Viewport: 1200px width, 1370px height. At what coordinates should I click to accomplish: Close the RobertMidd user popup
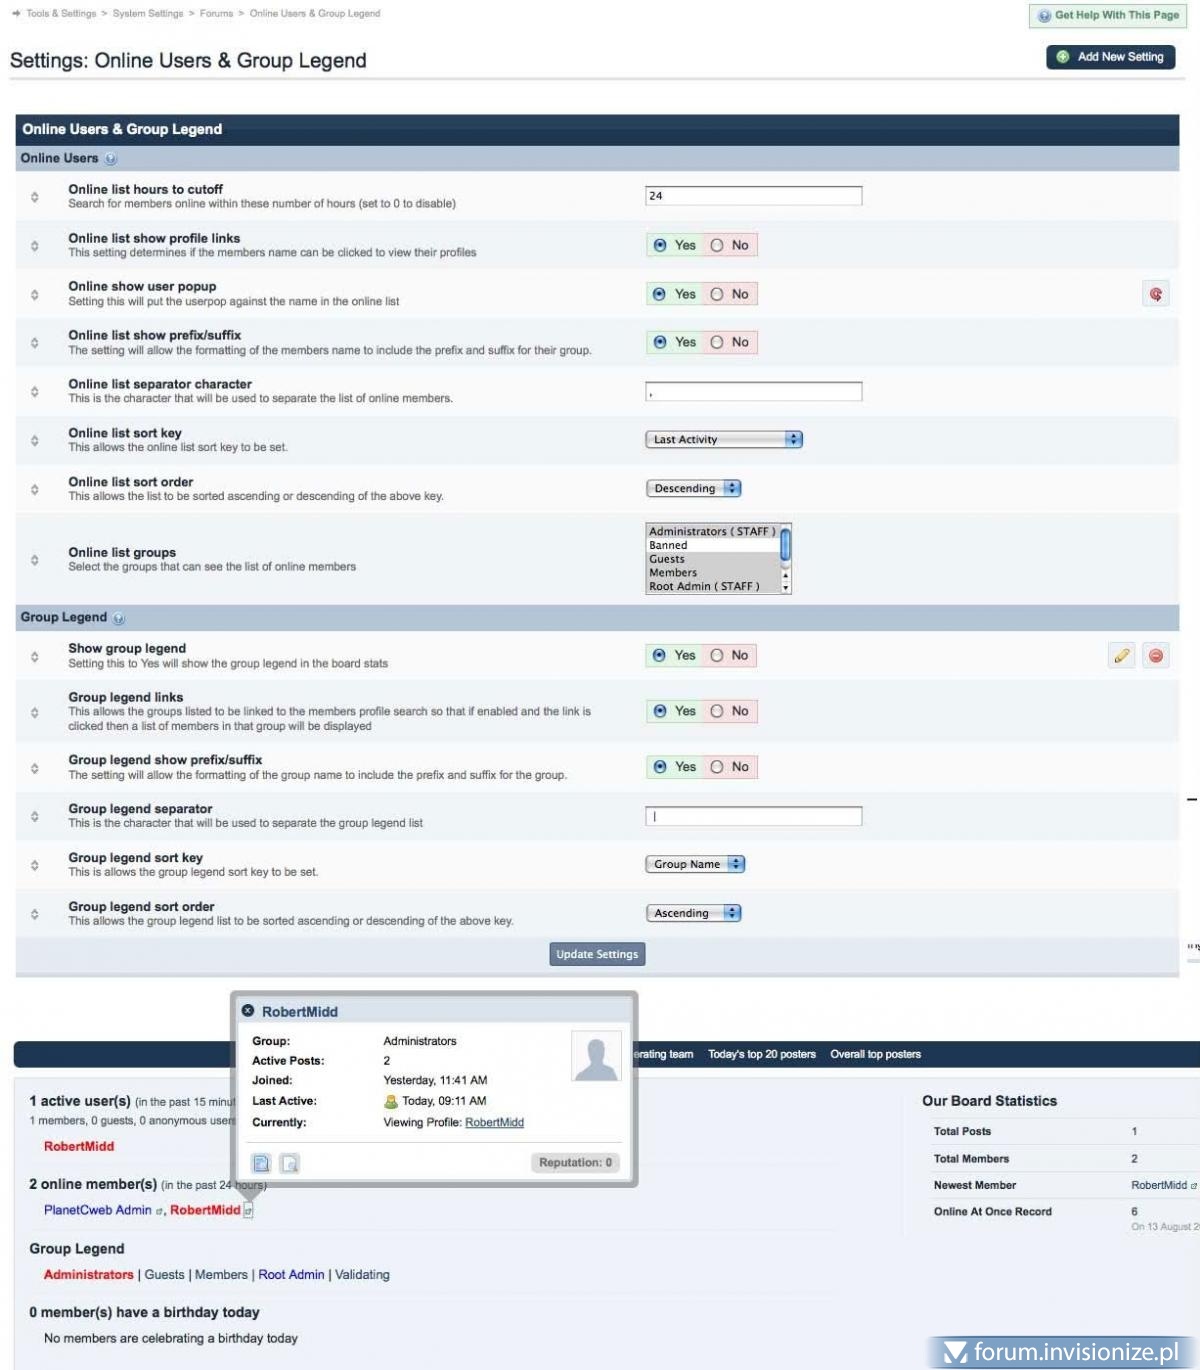pos(248,1011)
